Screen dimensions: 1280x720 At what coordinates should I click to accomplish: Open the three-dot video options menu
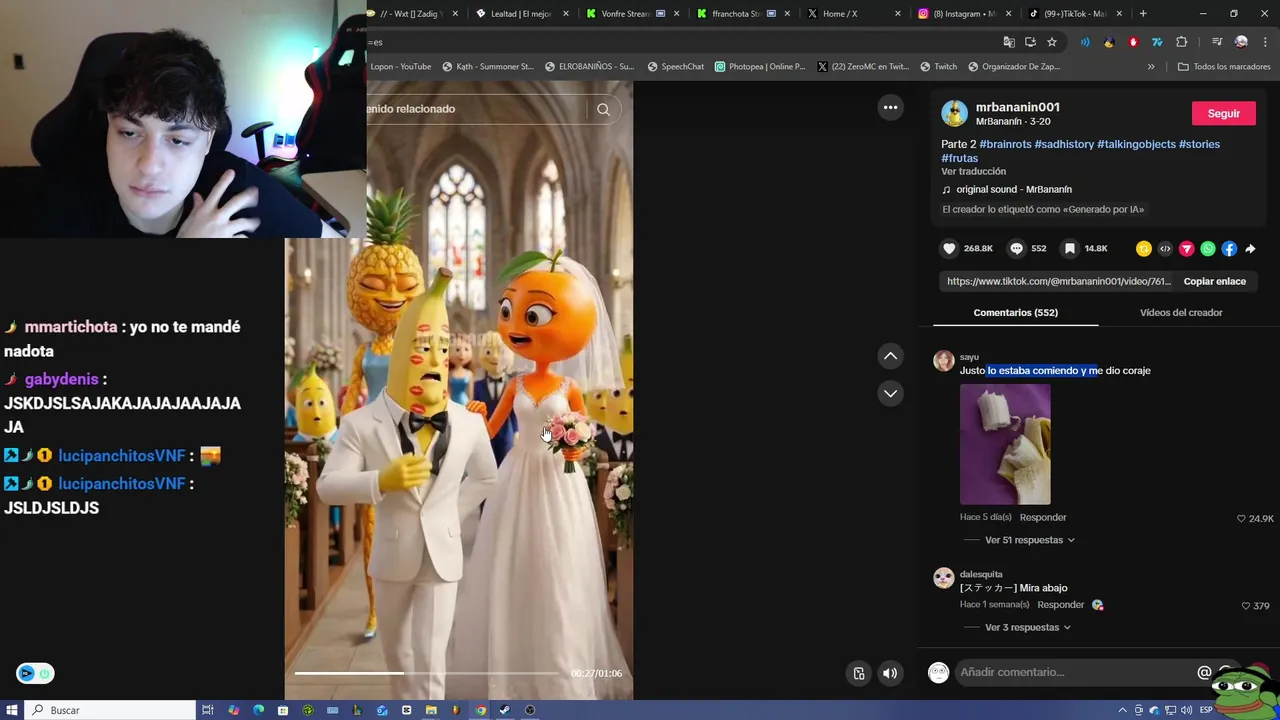point(890,108)
